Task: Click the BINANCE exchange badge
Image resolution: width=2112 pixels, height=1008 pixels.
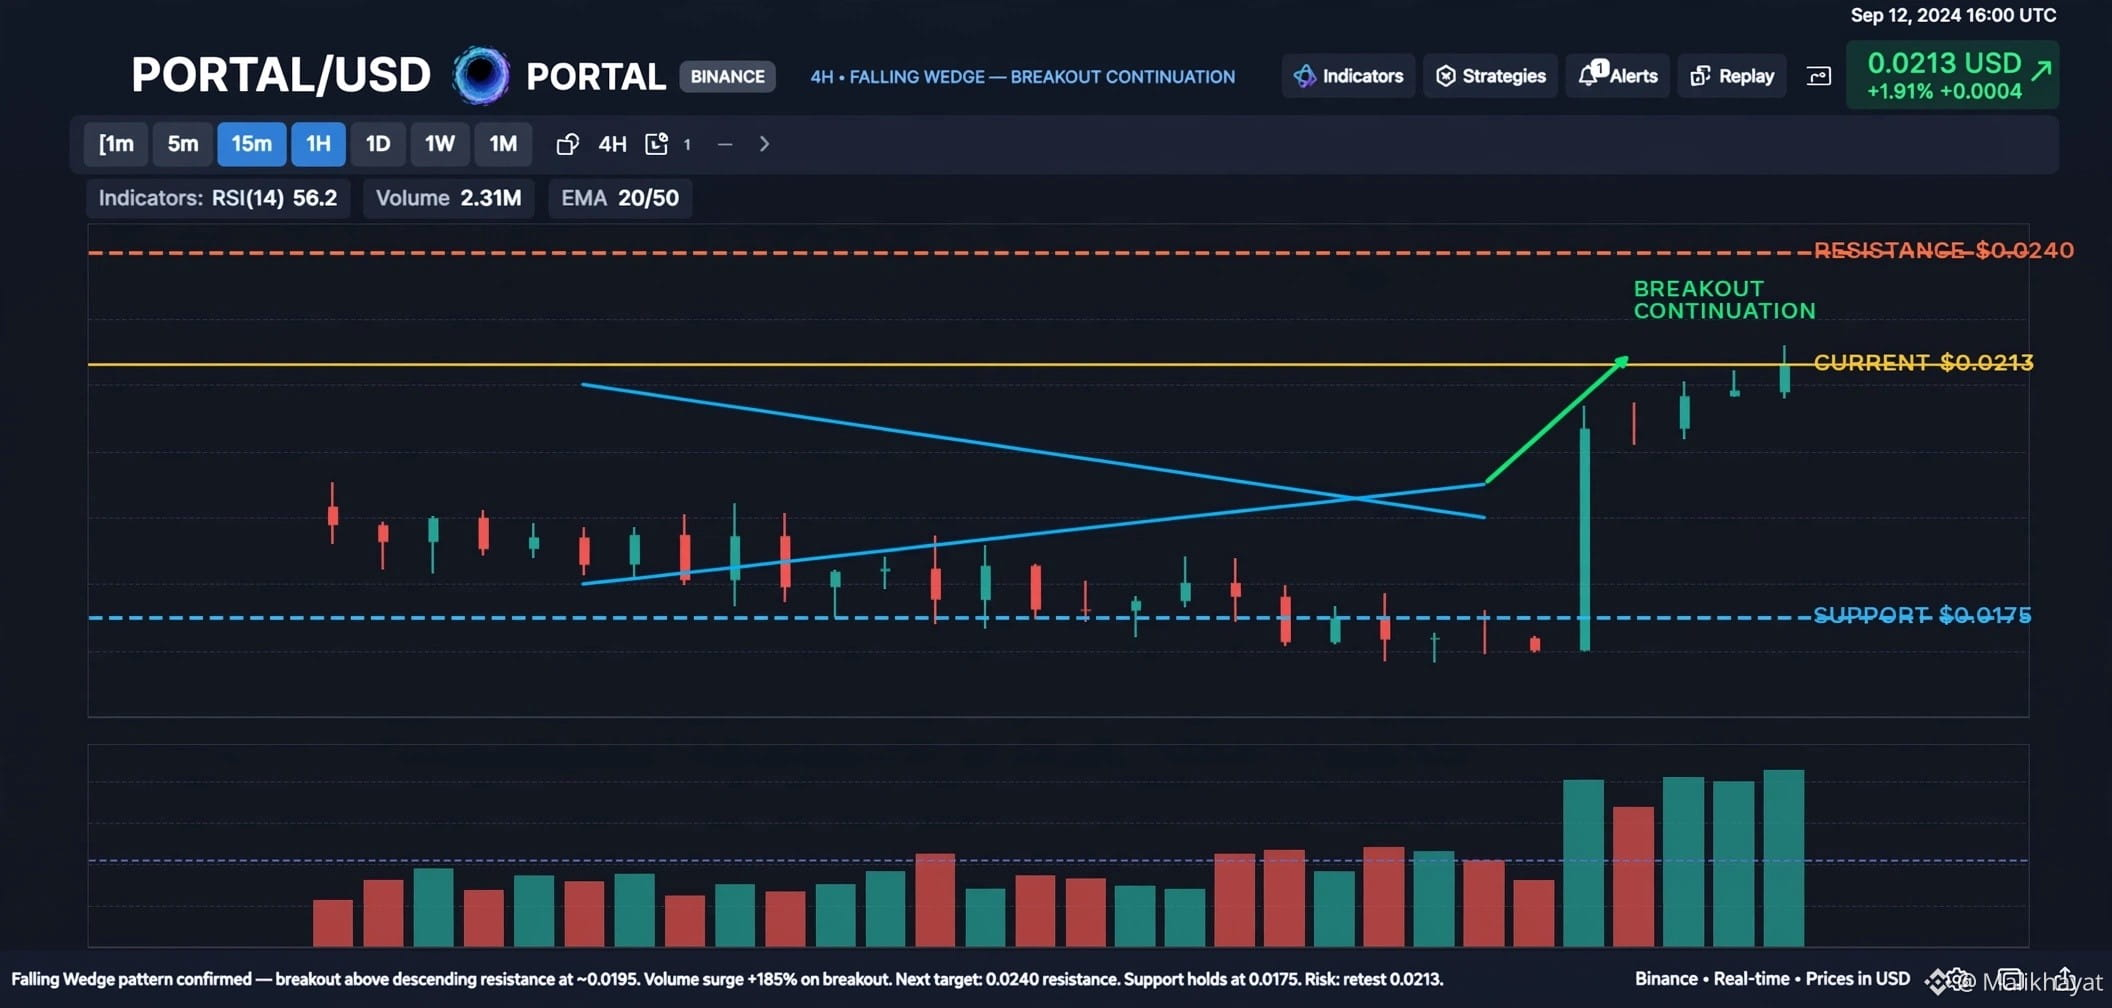Action: (x=728, y=77)
